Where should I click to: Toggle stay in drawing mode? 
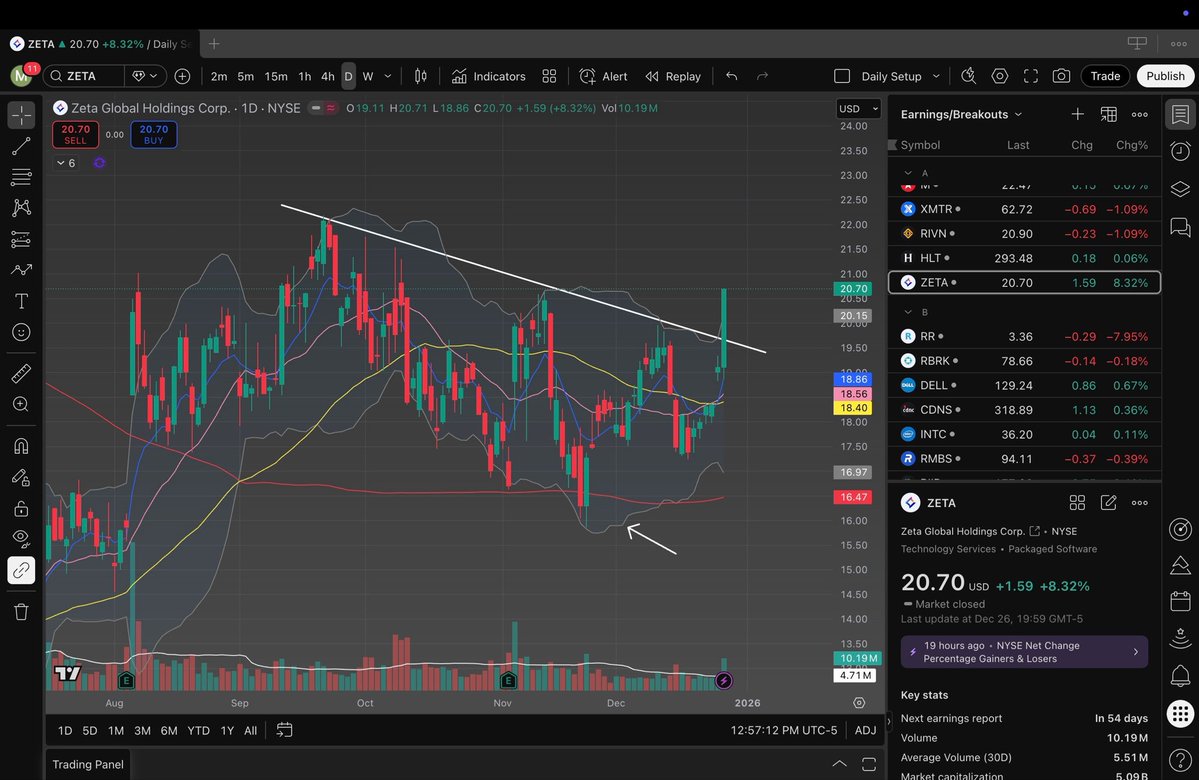[x=21, y=477]
